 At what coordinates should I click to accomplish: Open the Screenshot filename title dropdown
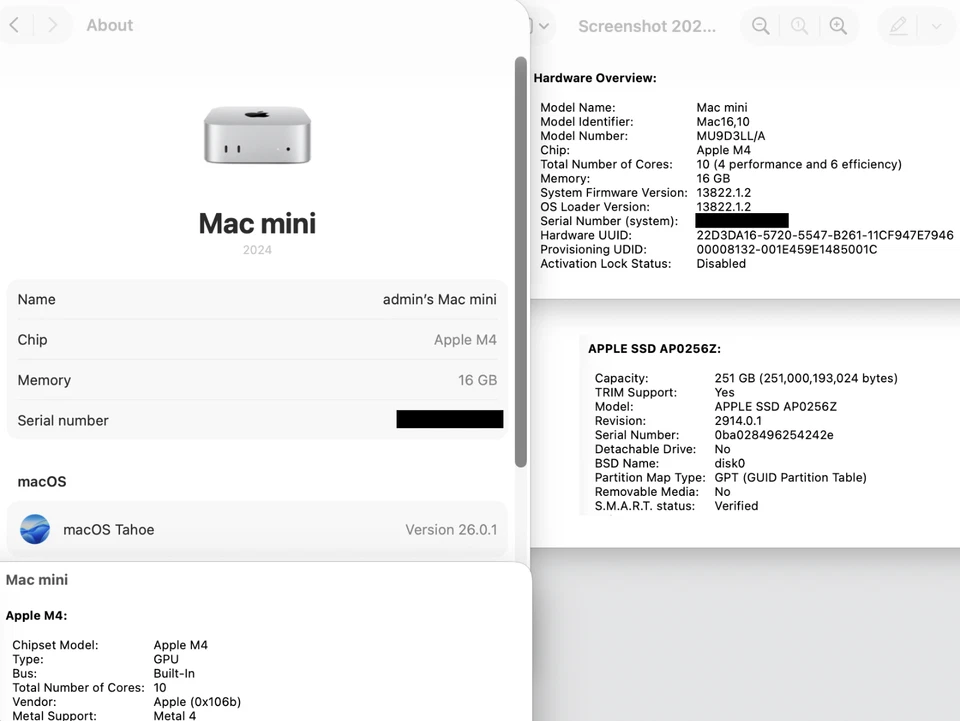[646, 26]
